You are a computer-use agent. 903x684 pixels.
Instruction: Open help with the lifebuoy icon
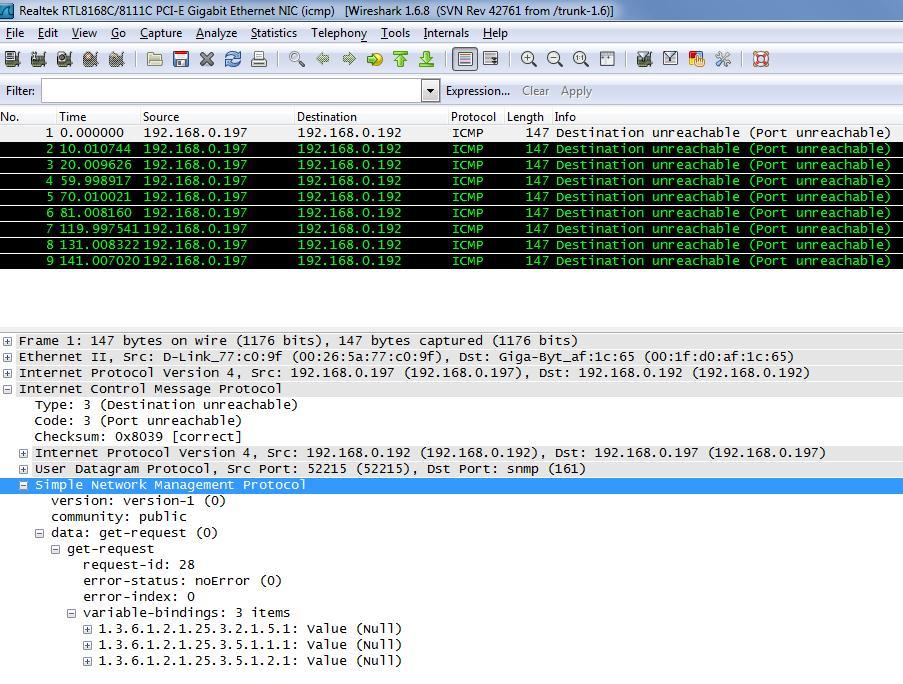click(761, 59)
